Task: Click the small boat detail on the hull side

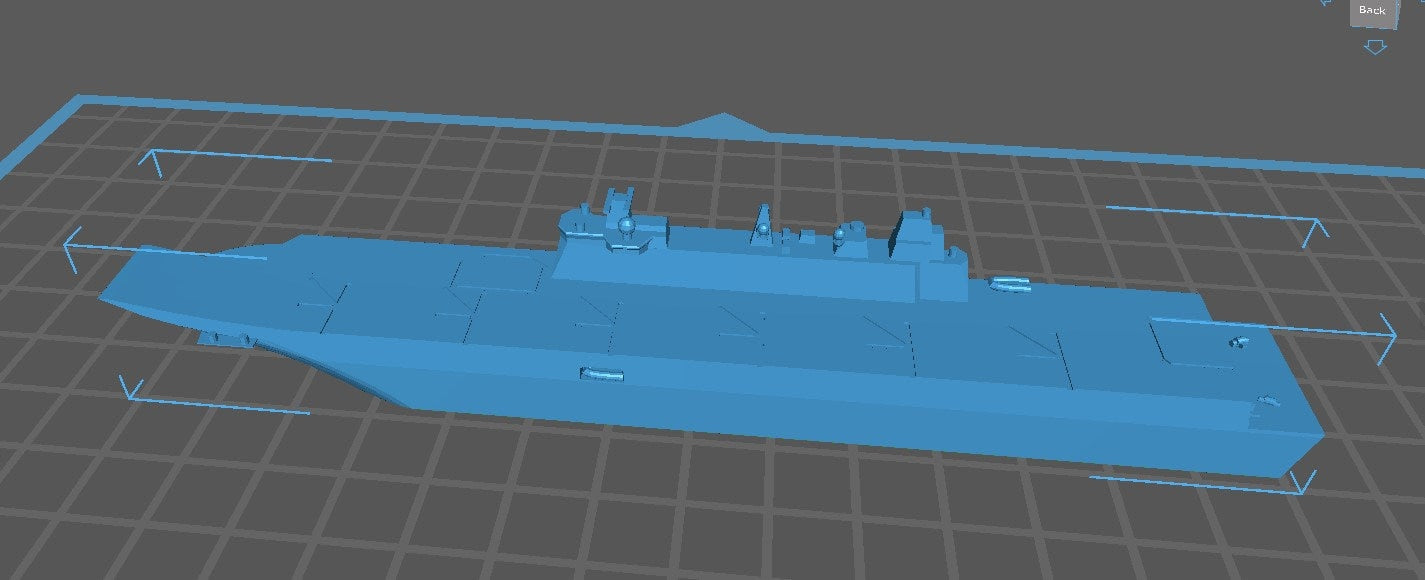Action: (x=600, y=373)
